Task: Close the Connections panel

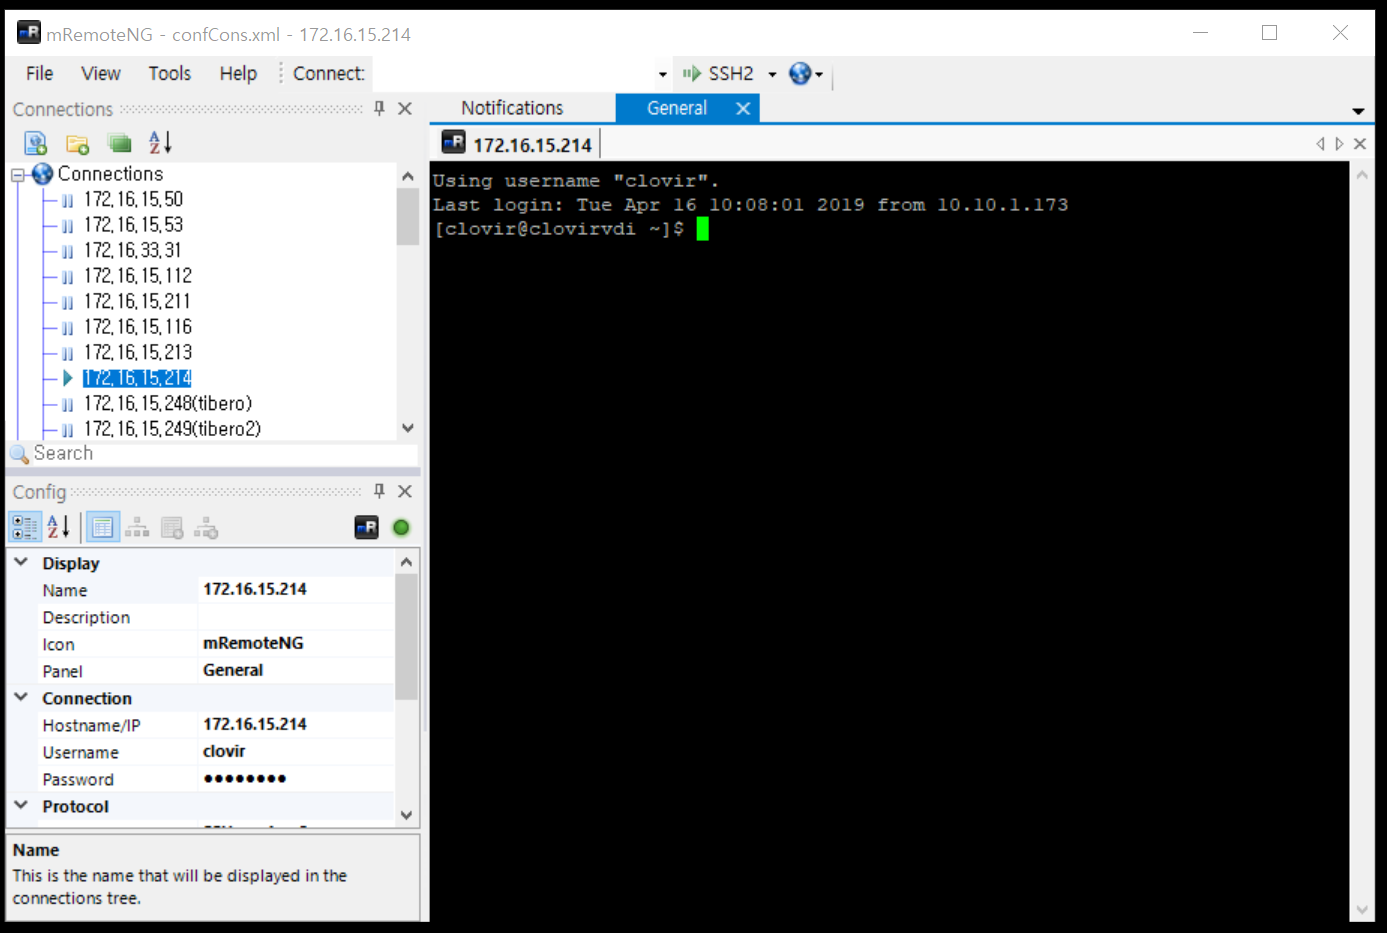Action: pyautogui.click(x=405, y=108)
